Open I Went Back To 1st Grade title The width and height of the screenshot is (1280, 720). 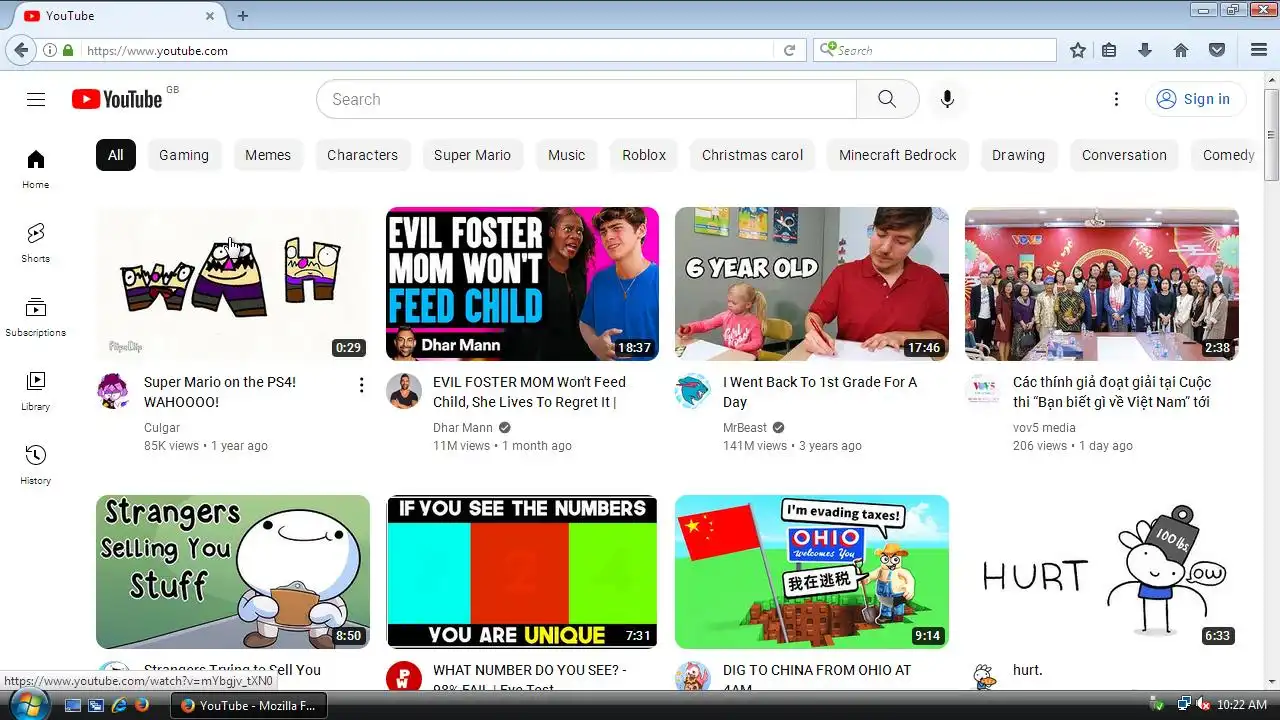(820, 392)
